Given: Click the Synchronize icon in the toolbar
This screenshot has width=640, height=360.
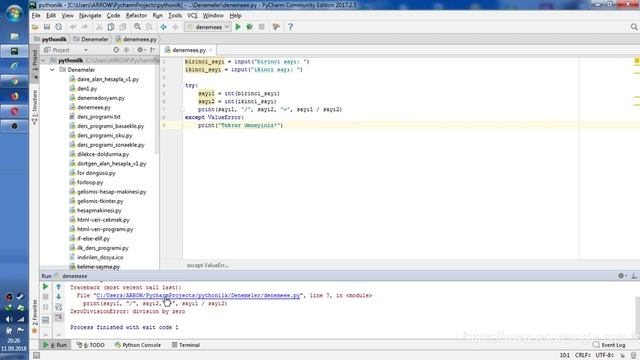Looking at the screenshot, I should pyautogui.click(x=58, y=27).
